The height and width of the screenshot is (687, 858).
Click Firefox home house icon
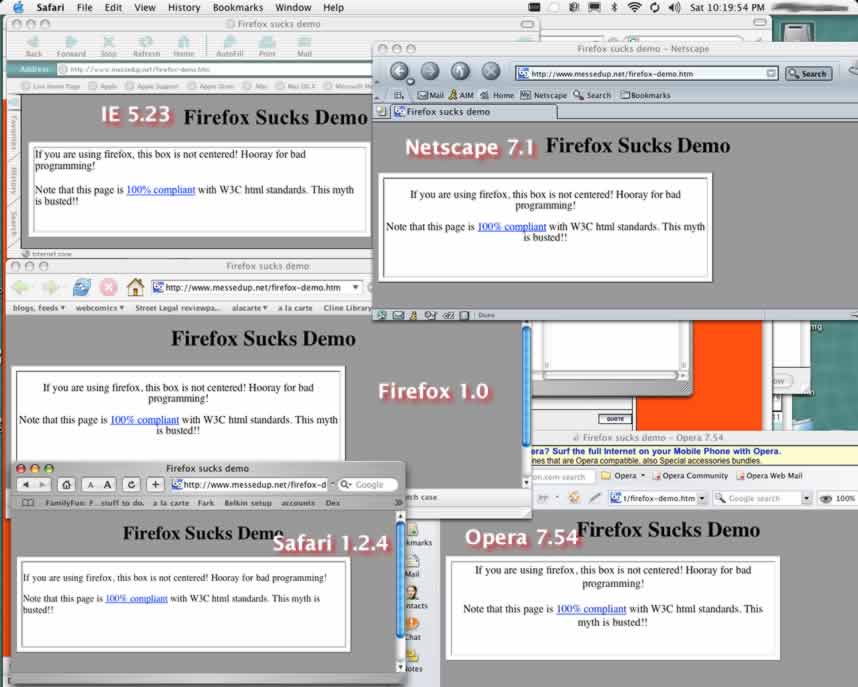[x=135, y=287]
